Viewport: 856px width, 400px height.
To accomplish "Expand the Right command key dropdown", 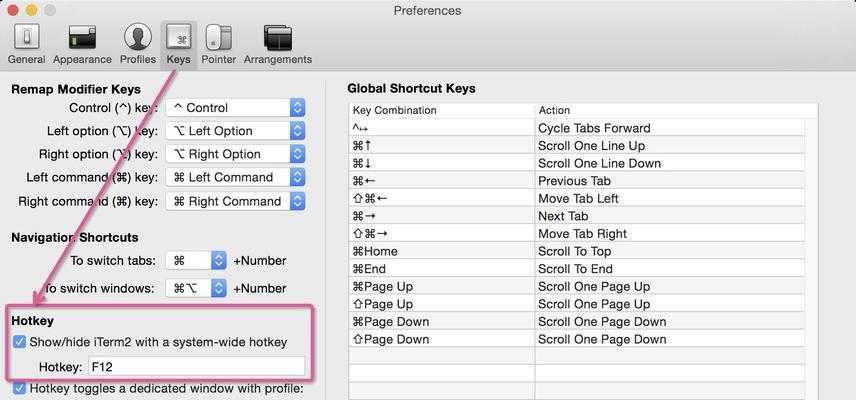I will pos(235,201).
